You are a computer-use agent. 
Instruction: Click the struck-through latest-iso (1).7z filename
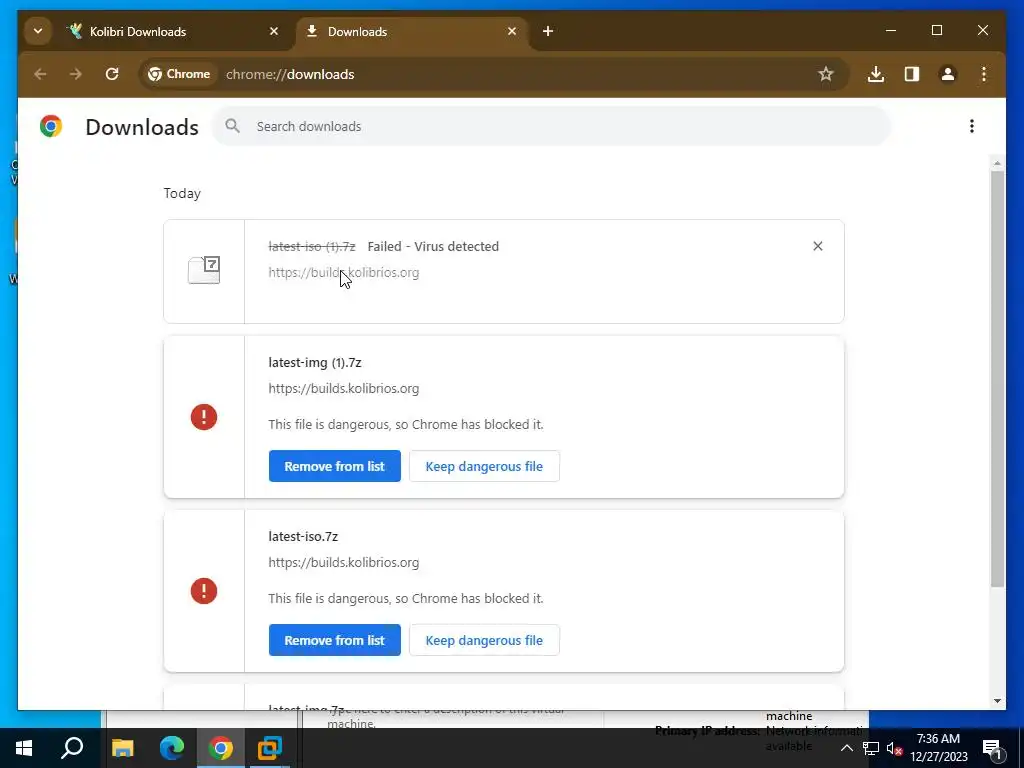coord(312,246)
